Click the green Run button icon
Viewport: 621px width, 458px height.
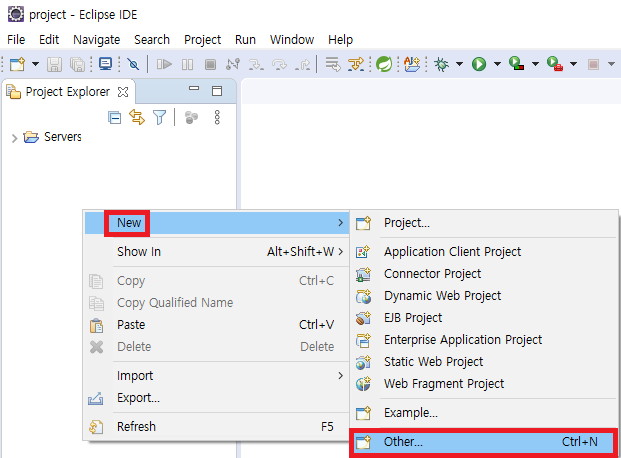479,64
